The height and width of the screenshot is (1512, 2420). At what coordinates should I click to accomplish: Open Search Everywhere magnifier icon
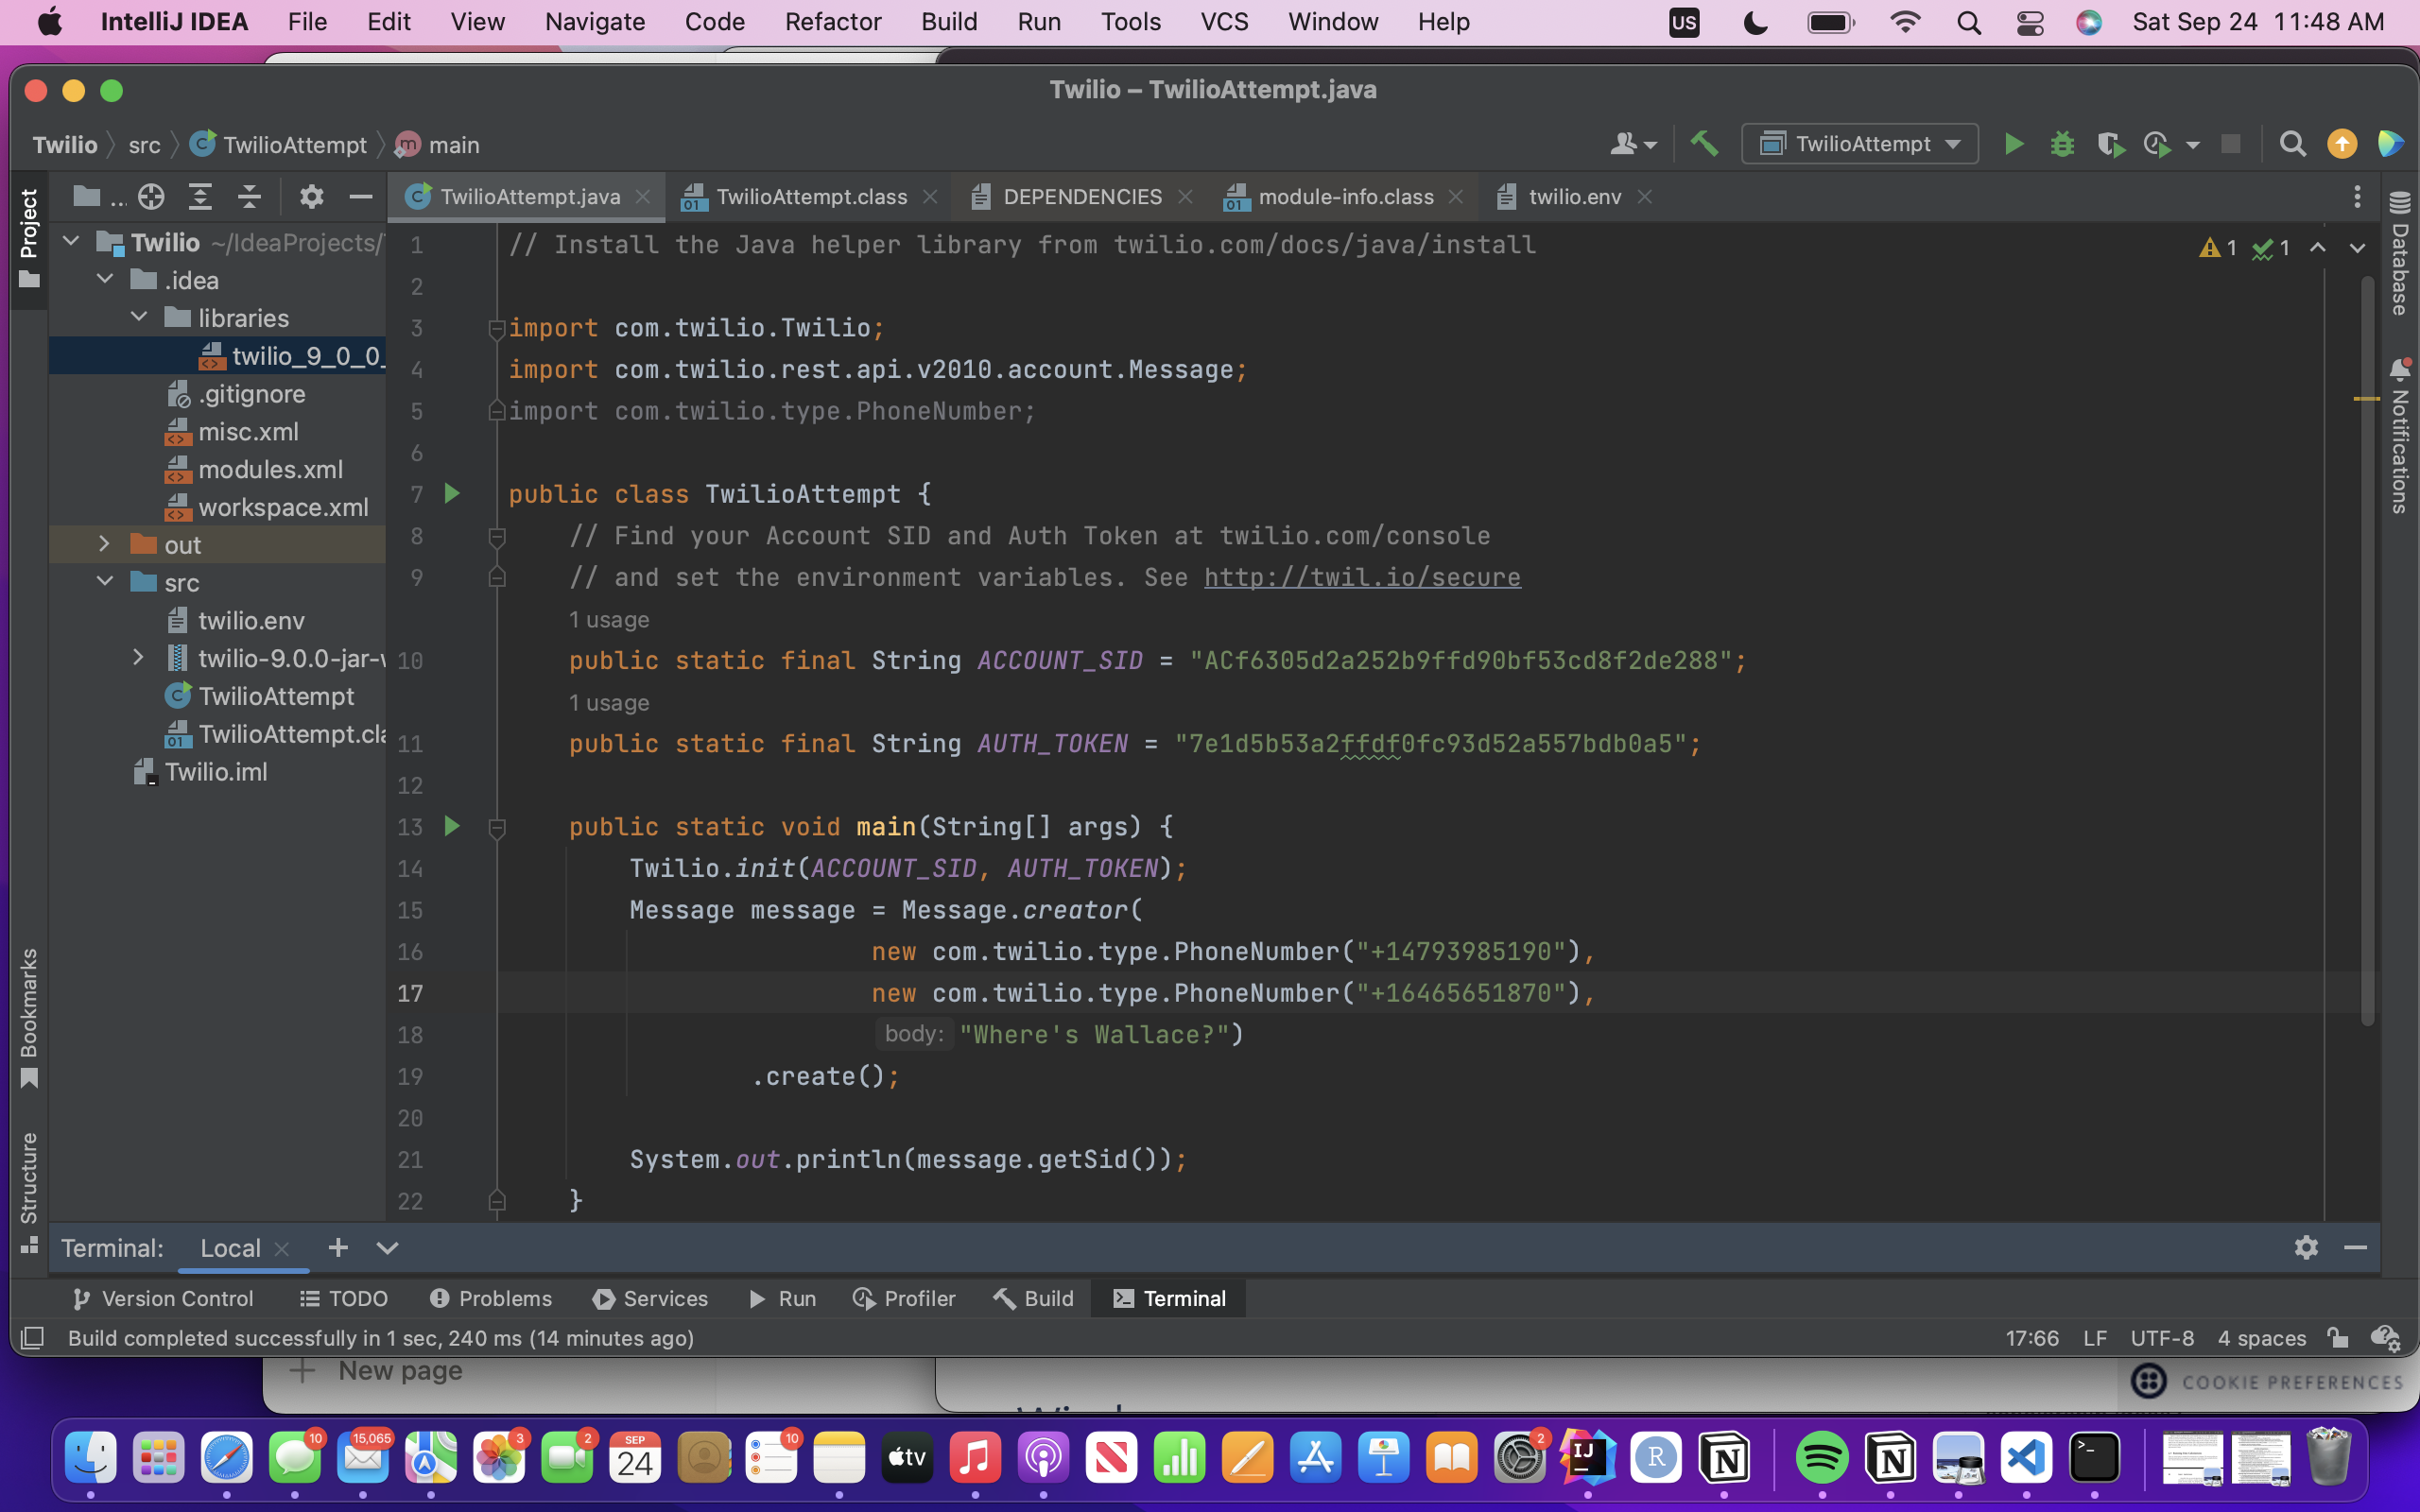pos(2292,145)
